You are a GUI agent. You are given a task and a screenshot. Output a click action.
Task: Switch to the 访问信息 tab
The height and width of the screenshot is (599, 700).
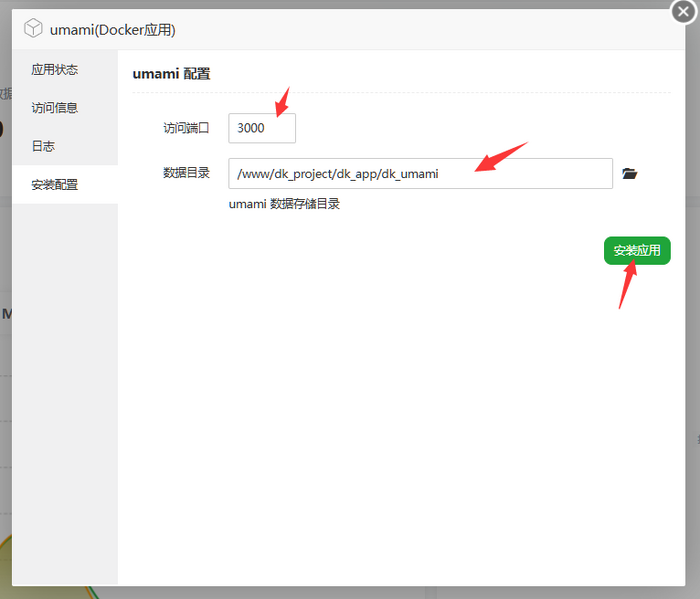coord(55,108)
